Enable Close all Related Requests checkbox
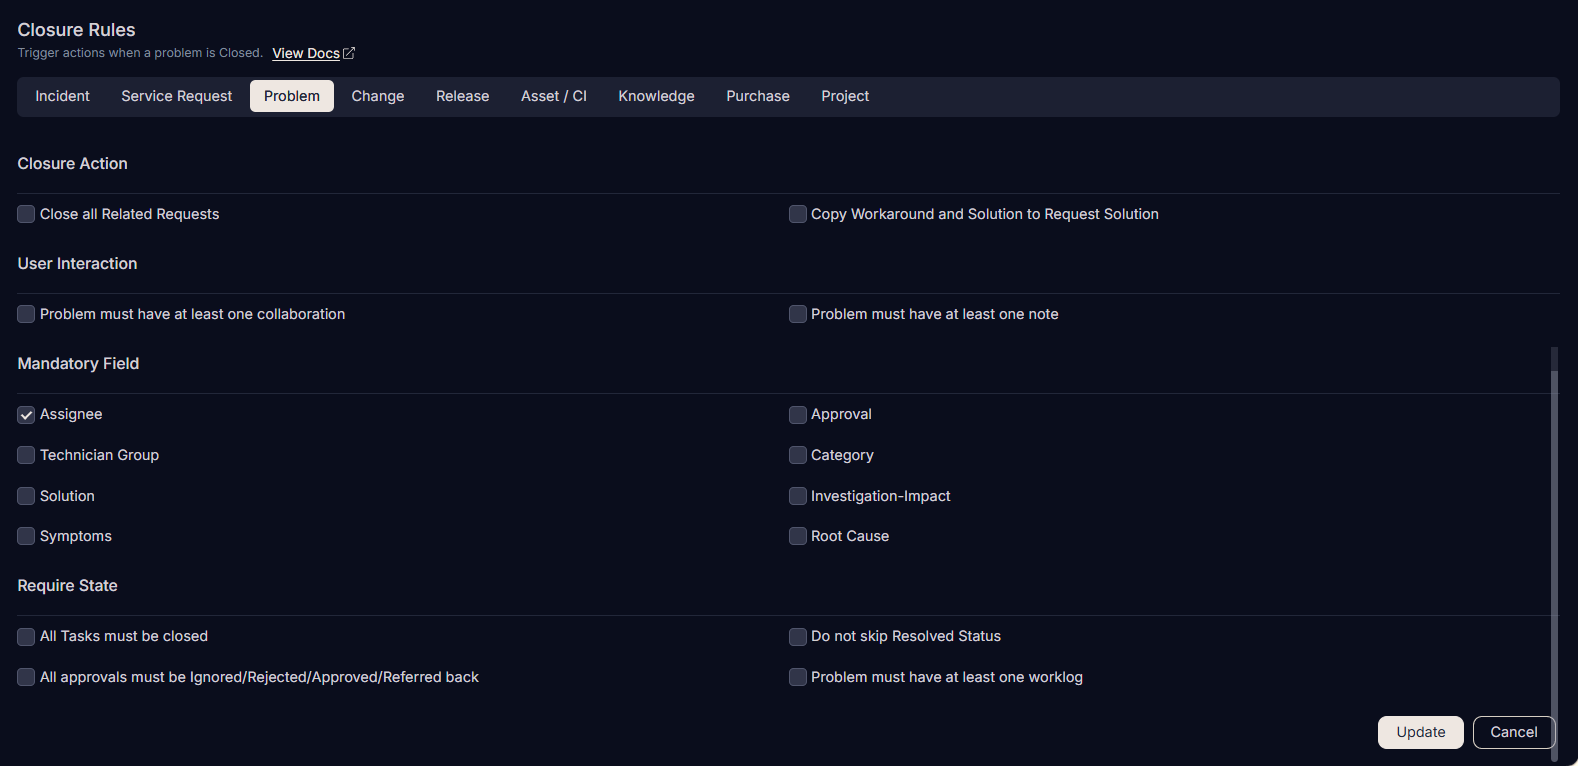Image resolution: width=1578 pixels, height=766 pixels. pyautogui.click(x=26, y=214)
